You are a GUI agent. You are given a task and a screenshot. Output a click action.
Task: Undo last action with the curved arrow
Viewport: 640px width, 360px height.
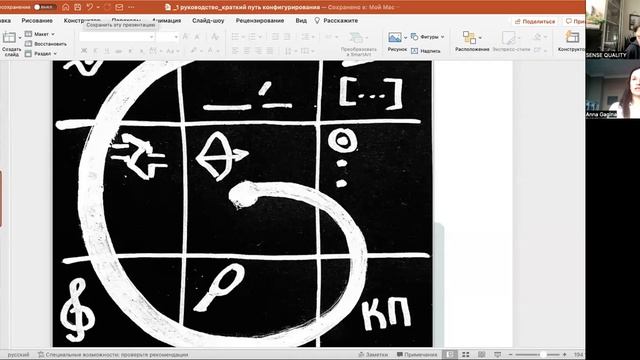click(x=90, y=7)
